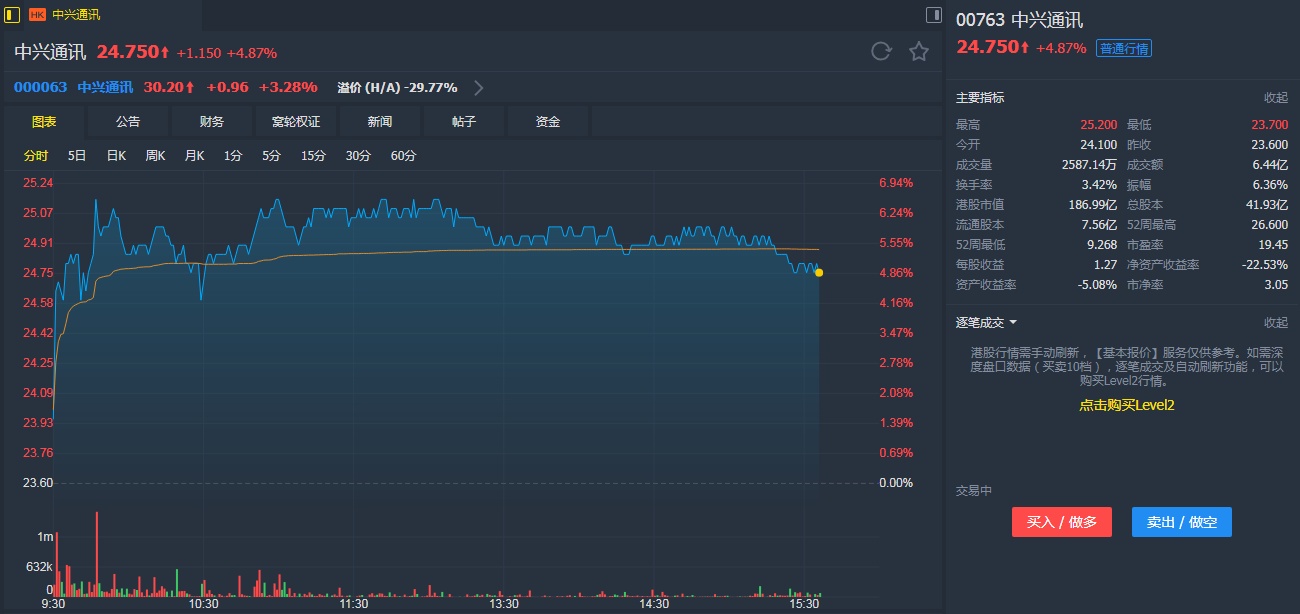1300x614 pixels.
Task: Select the 日K chart period
Action: 116,156
